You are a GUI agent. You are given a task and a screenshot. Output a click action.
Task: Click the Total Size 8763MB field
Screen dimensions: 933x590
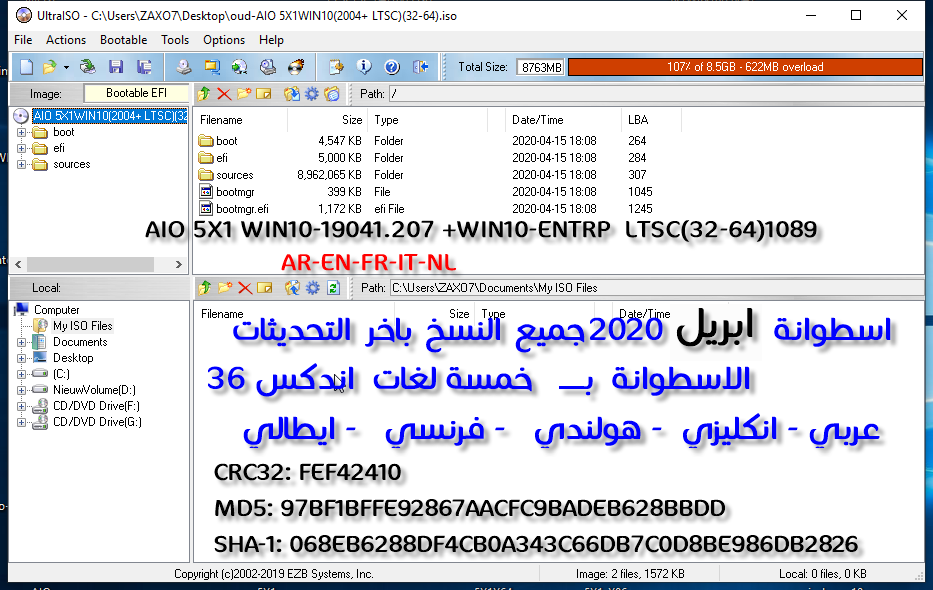click(540, 67)
